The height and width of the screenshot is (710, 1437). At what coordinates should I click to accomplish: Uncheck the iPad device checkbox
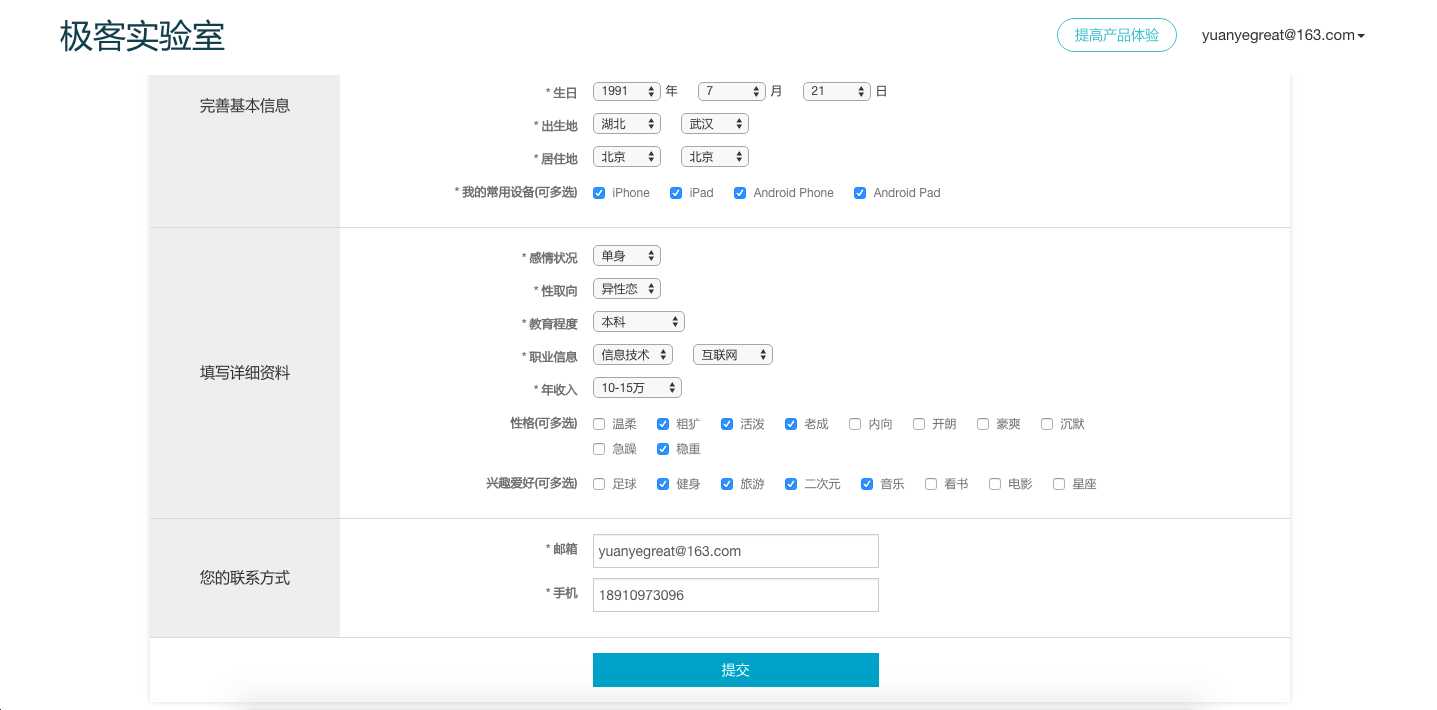click(676, 193)
